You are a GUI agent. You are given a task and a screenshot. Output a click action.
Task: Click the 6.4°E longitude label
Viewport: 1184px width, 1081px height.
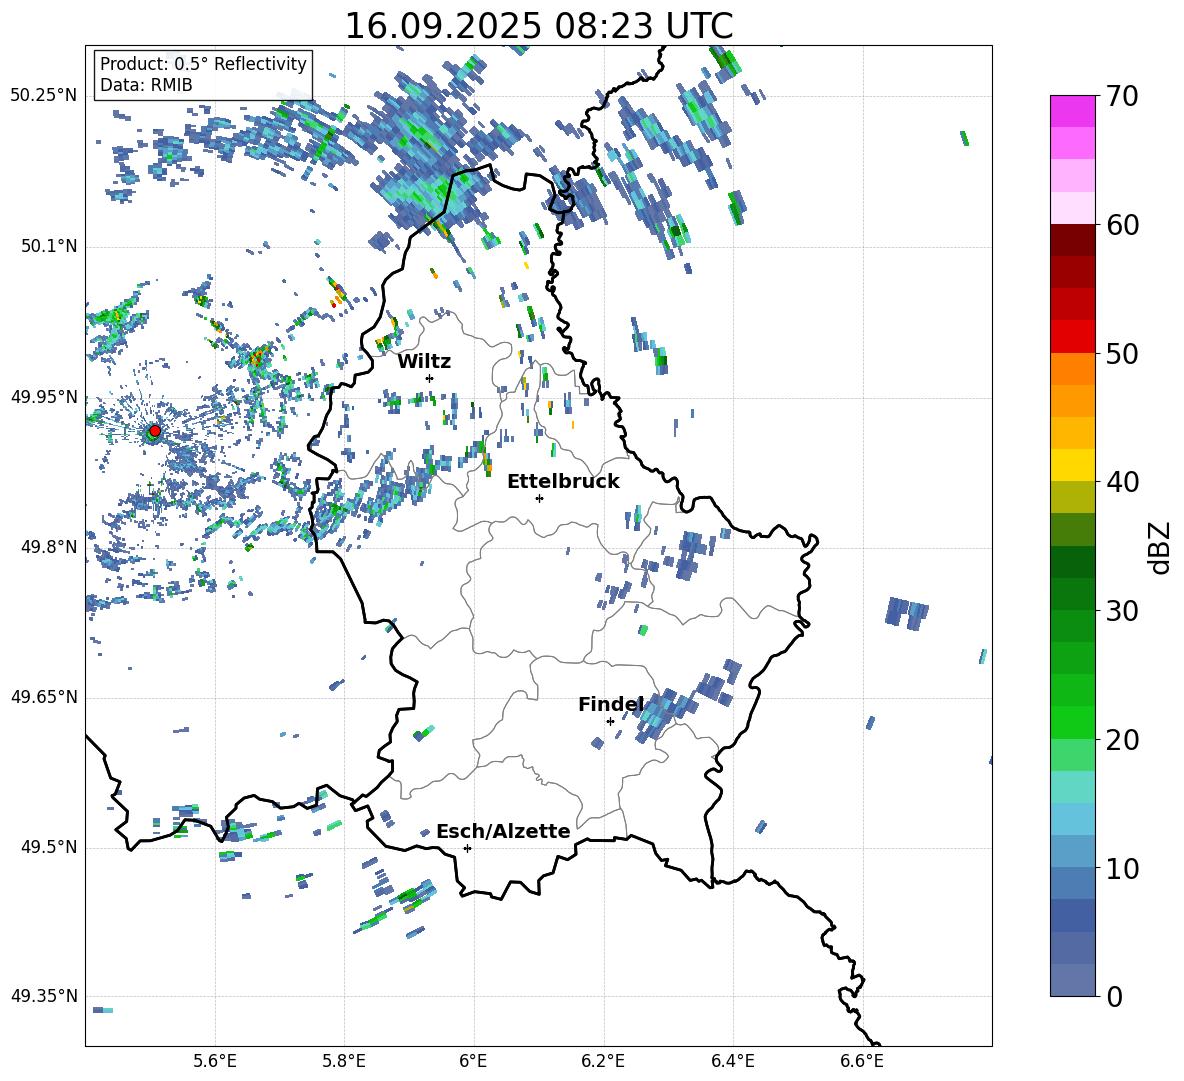[x=732, y=1061]
